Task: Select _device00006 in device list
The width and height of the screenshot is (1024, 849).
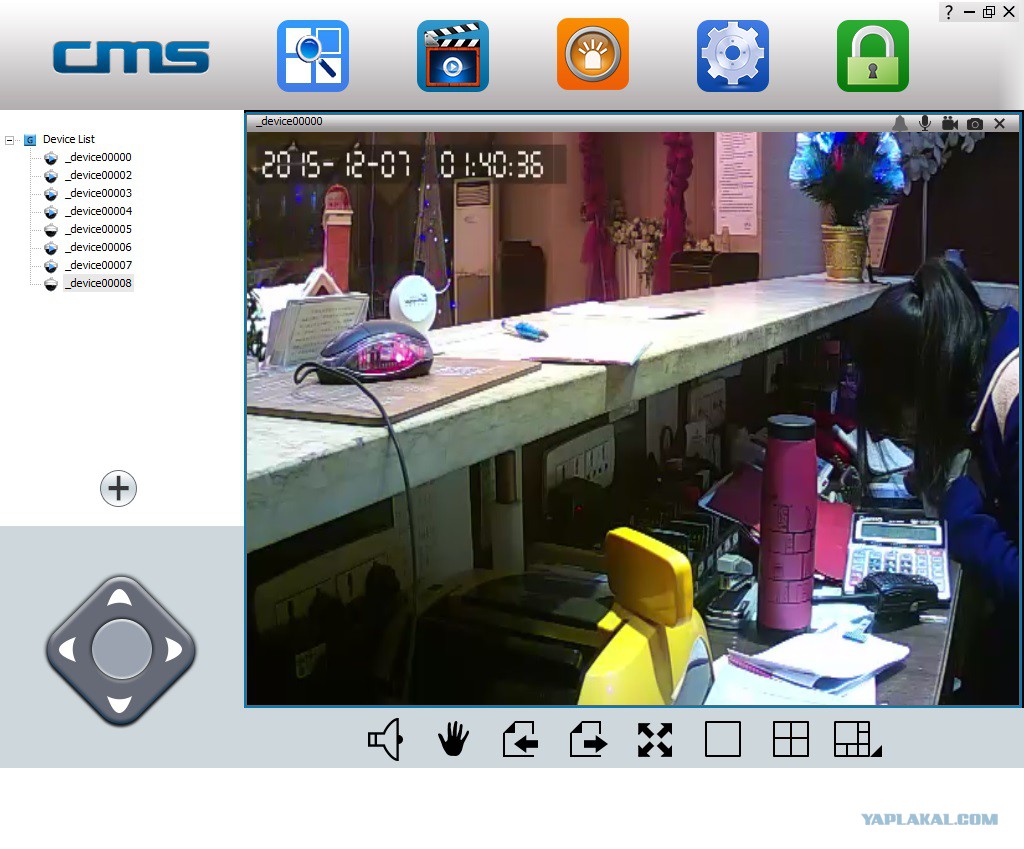Action: (99, 247)
